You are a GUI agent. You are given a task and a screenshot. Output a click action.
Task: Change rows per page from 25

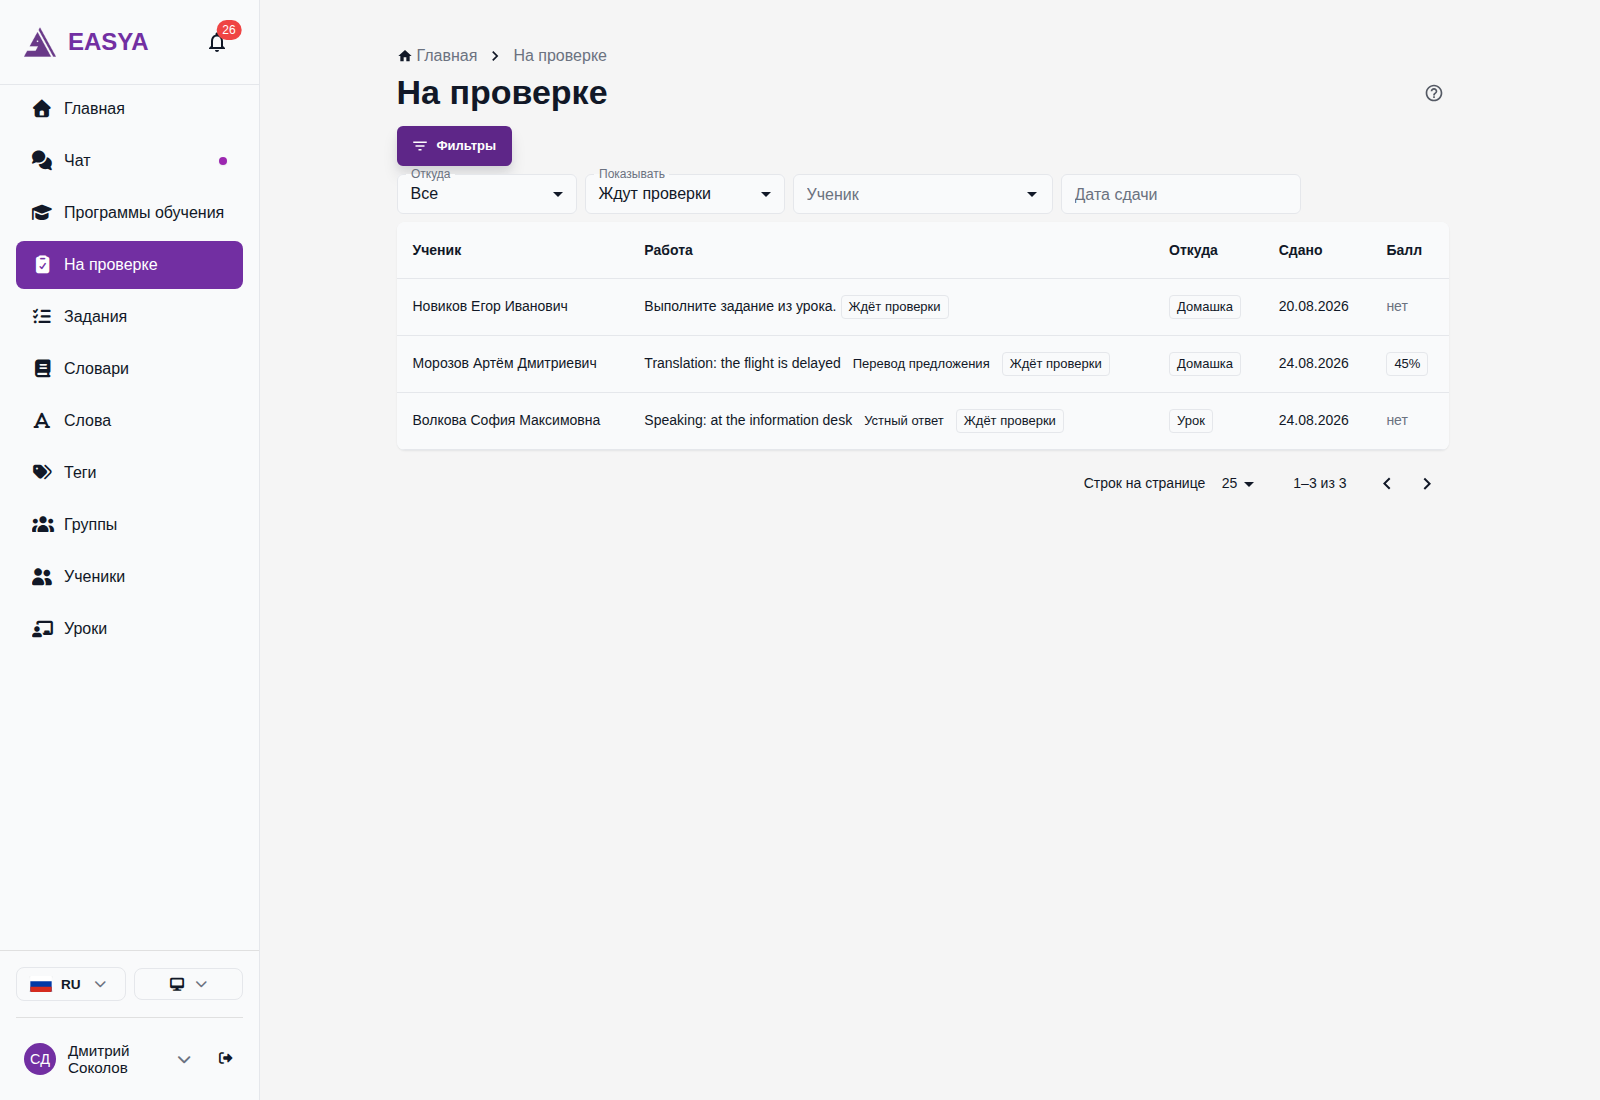point(1238,484)
